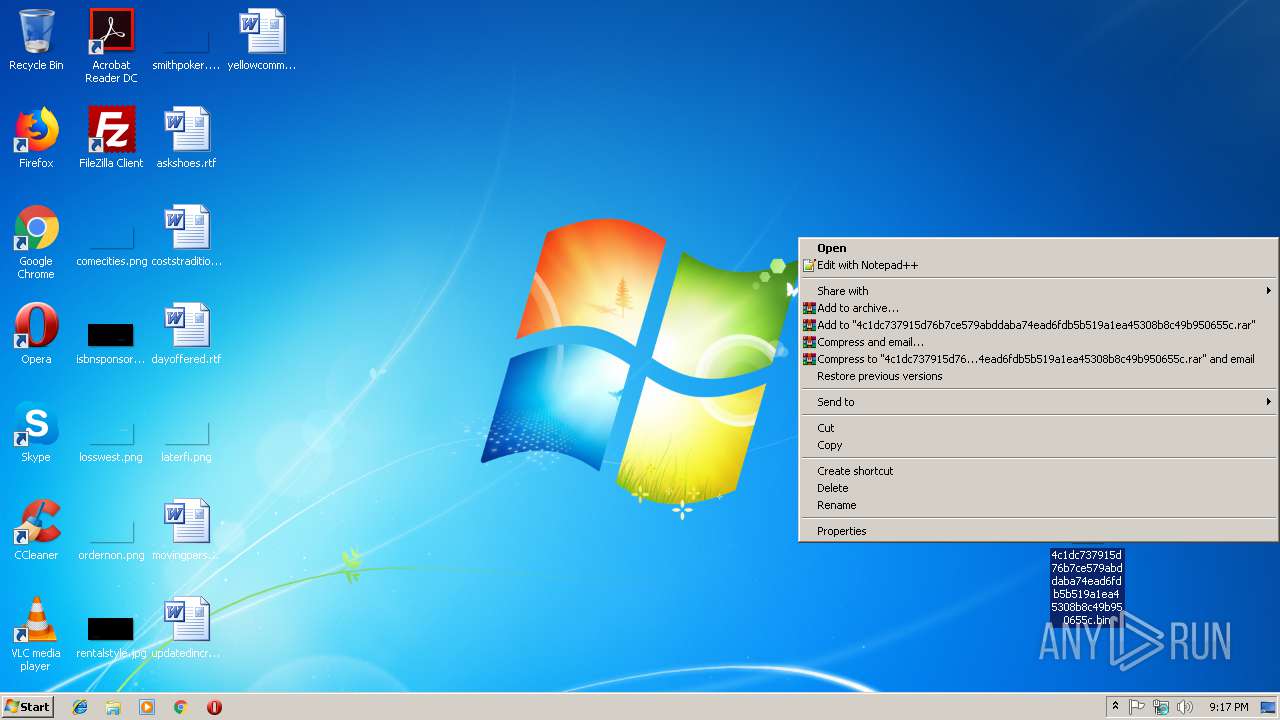
Task: Launch Opera from taskbar
Action: pos(214,707)
